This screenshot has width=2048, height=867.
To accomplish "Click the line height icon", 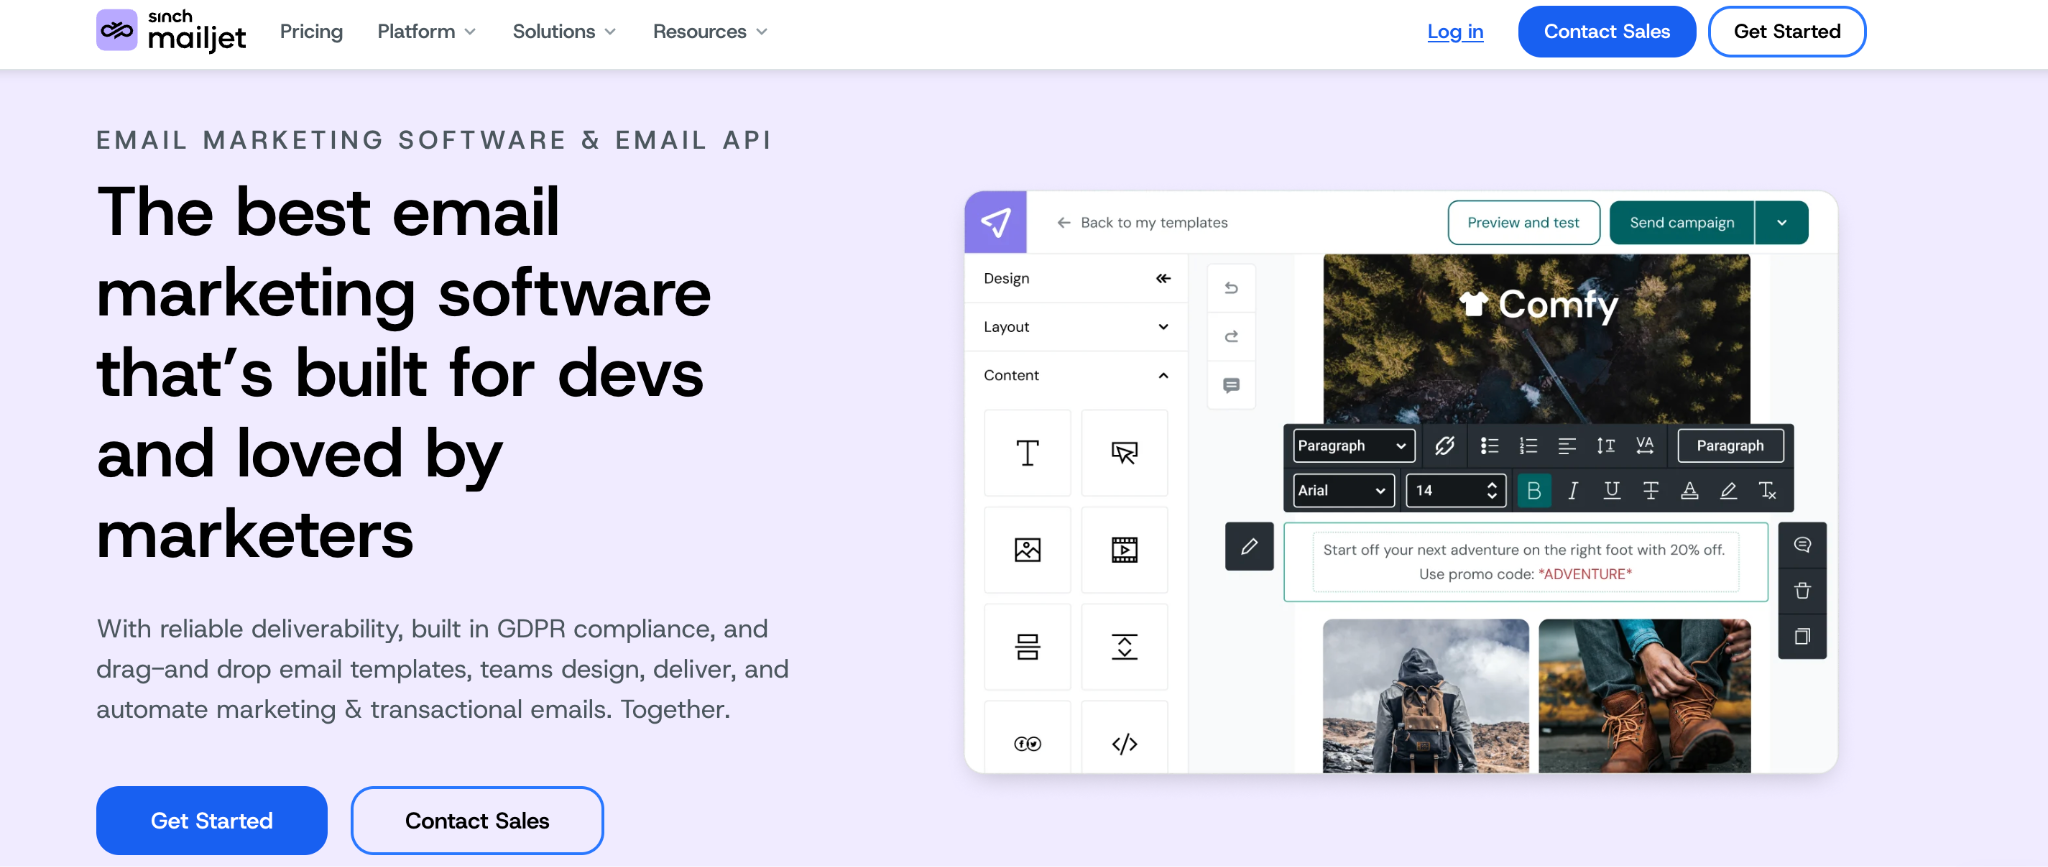I will [x=1606, y=446].
